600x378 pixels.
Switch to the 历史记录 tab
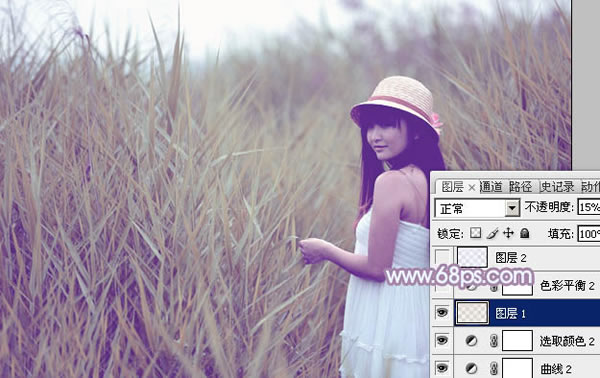(x=557, y=187)
